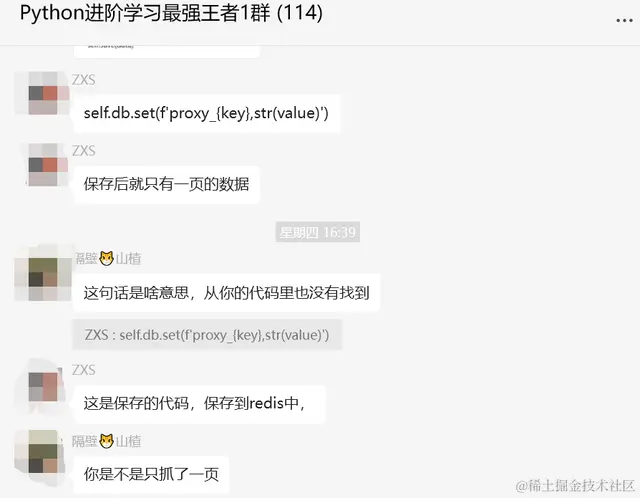Open the quoted ZXS : self.db.set reply
This screenshot has height=498, width=640.
click(x=207, y=335)
